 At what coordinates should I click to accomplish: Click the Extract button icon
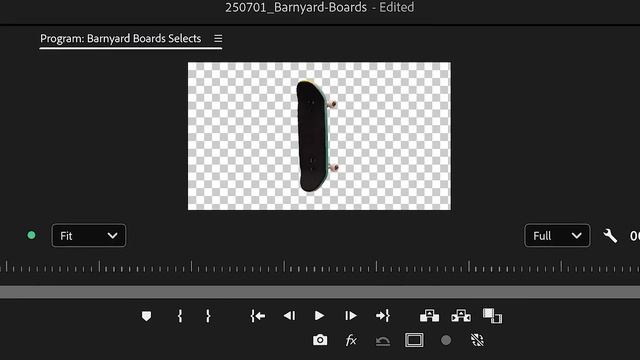tap(461, 316)
